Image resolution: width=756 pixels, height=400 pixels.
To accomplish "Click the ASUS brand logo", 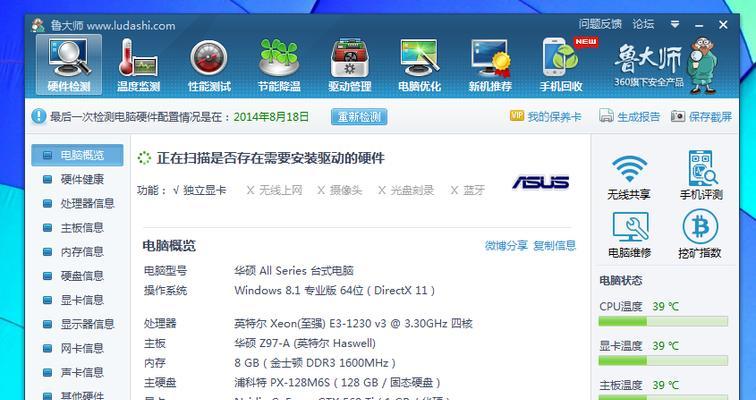I will tap(540, 182).
